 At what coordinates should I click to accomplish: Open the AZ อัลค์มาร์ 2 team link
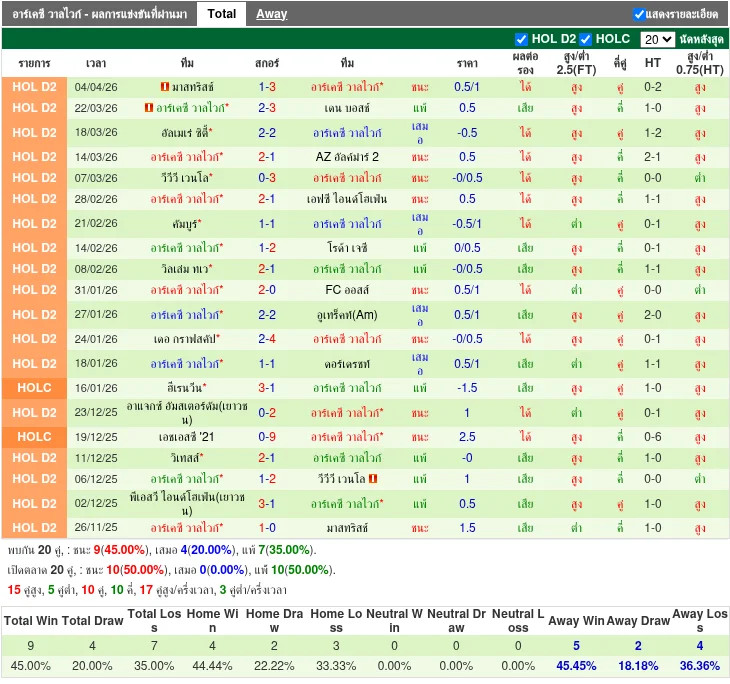click(347, 157)
